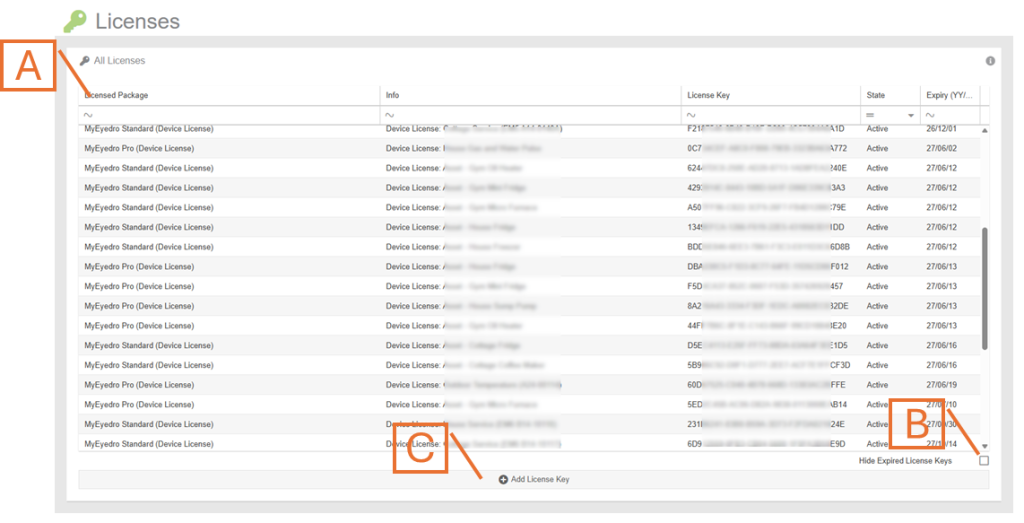Select license key ending in 3A3
This screenshot has height=523, width=1024.
coord(766,188)
